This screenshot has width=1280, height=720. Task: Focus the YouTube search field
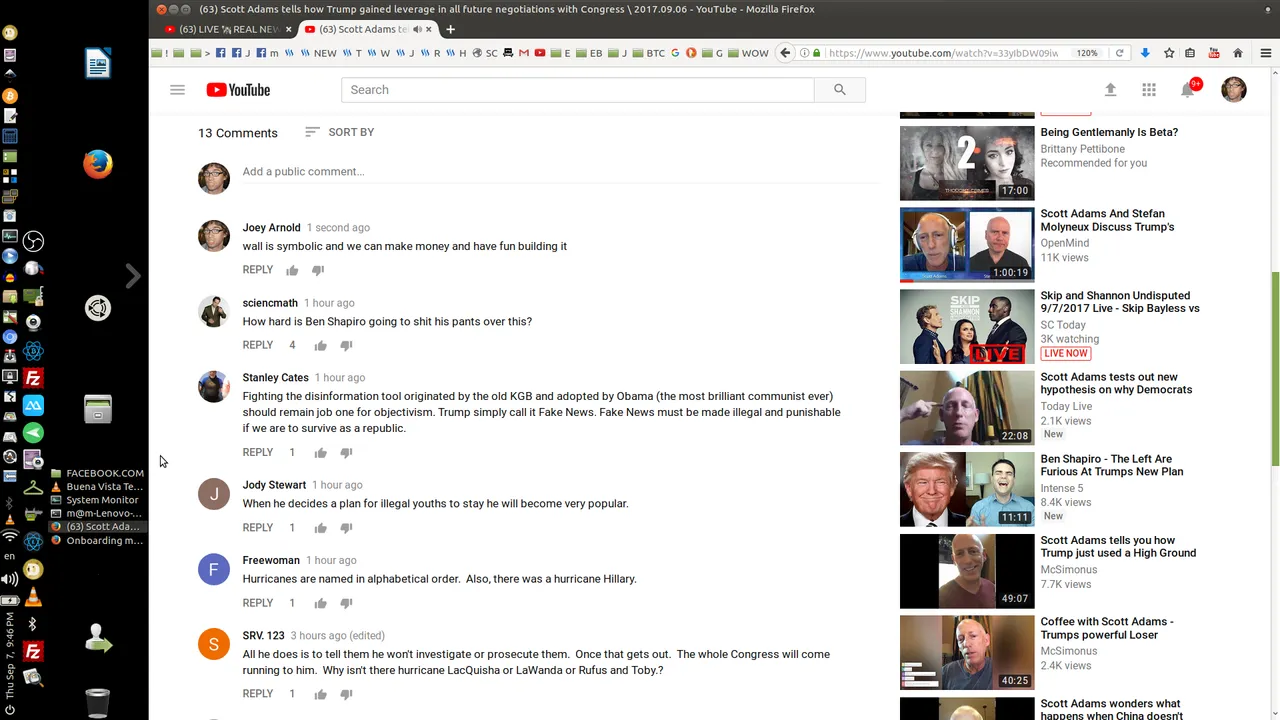(578, 90)
